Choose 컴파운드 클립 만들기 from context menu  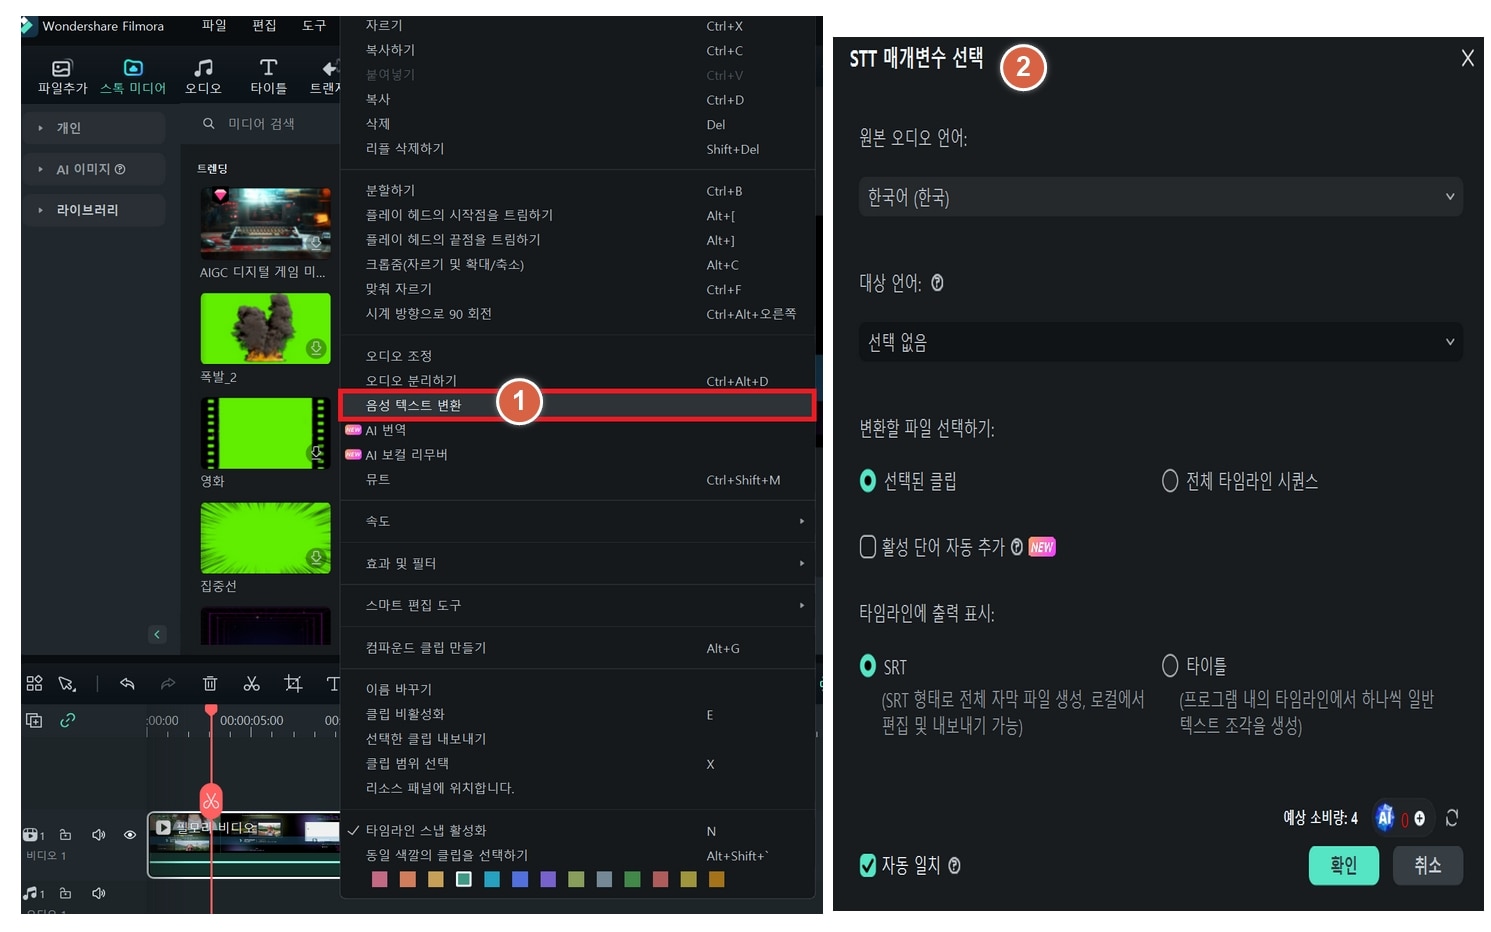(578, 648)
